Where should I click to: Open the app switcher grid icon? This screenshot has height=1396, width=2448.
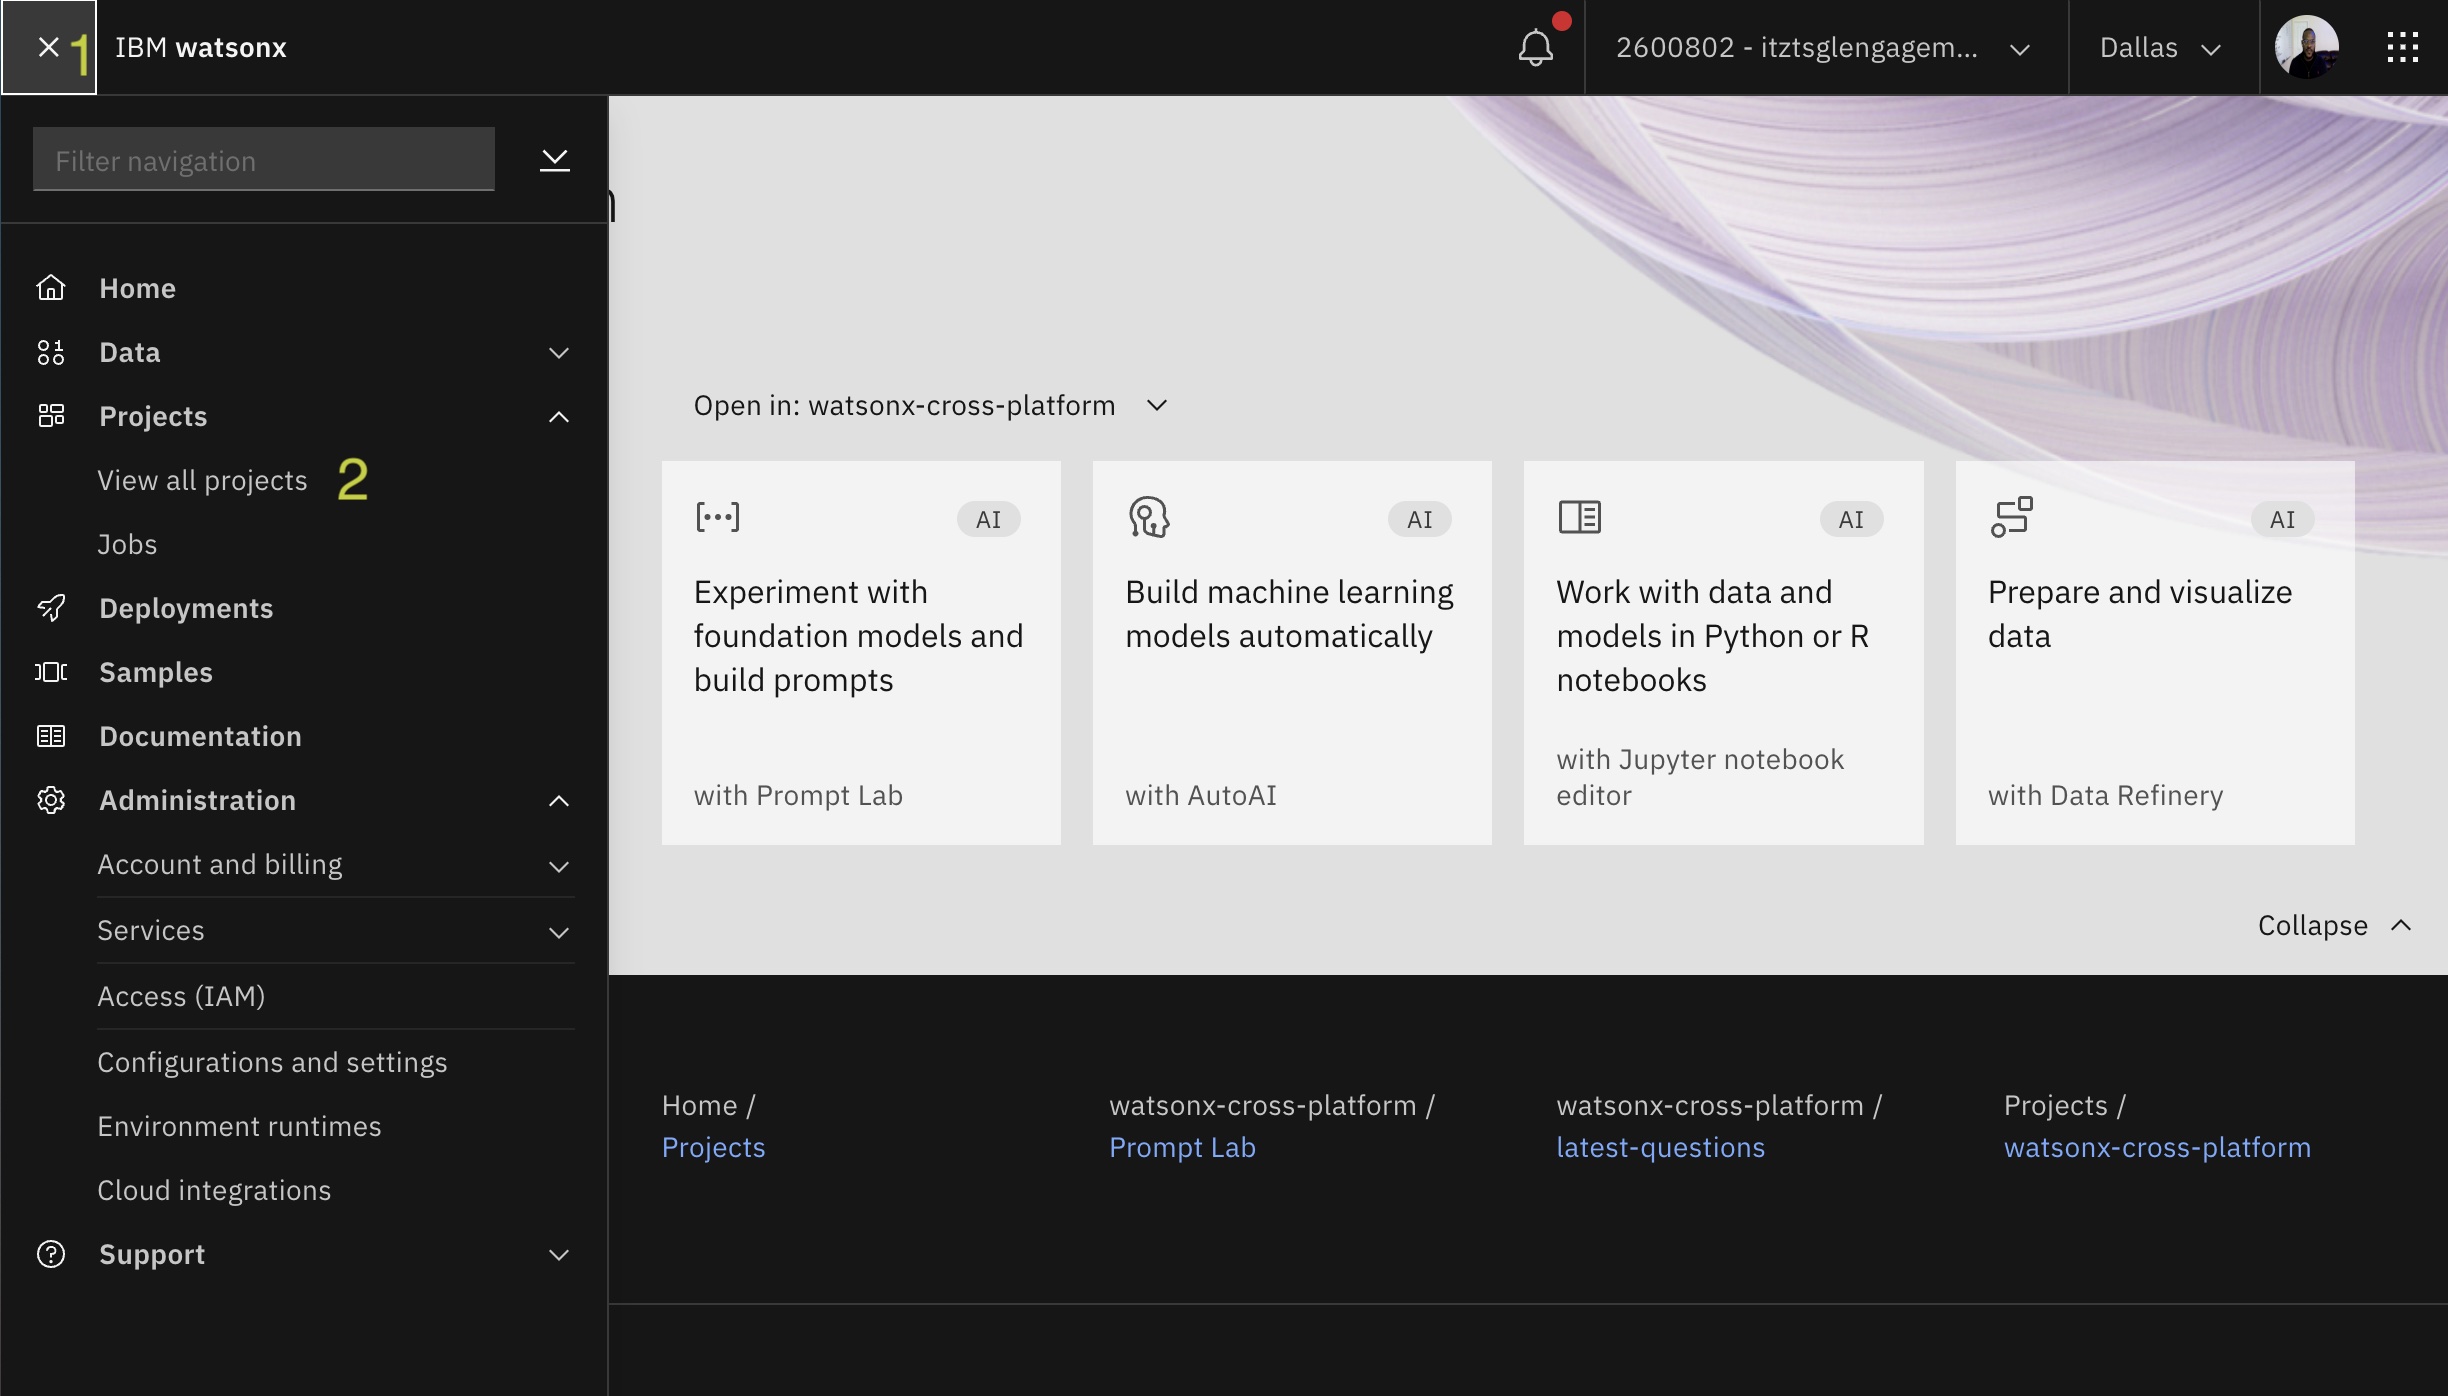(2402, 47)
